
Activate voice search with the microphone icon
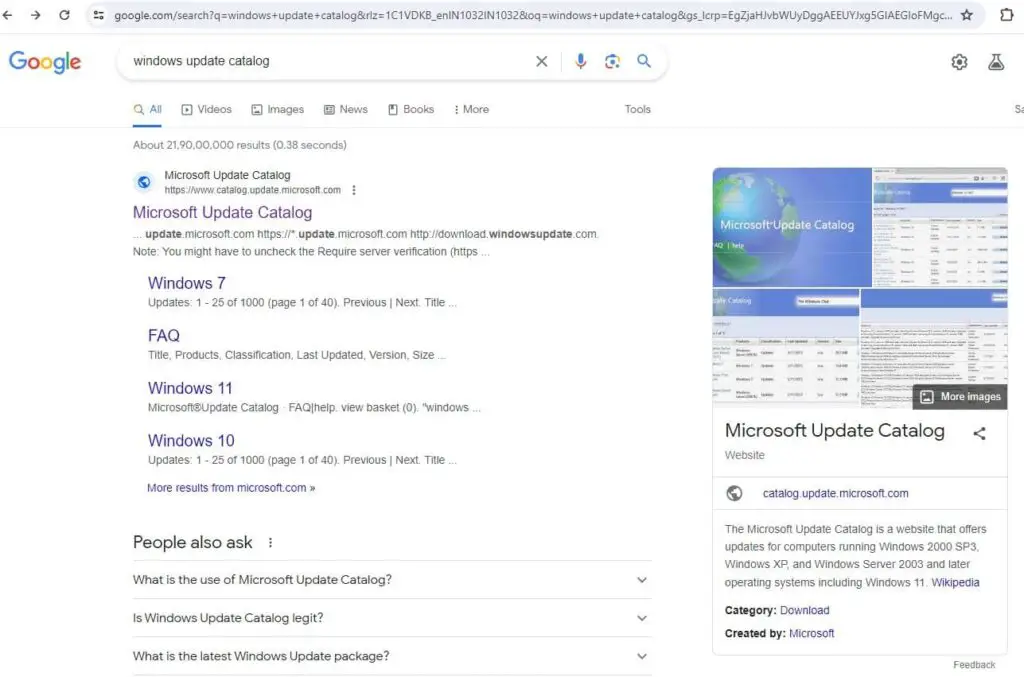pyautogui.click(x=581, y=61)
